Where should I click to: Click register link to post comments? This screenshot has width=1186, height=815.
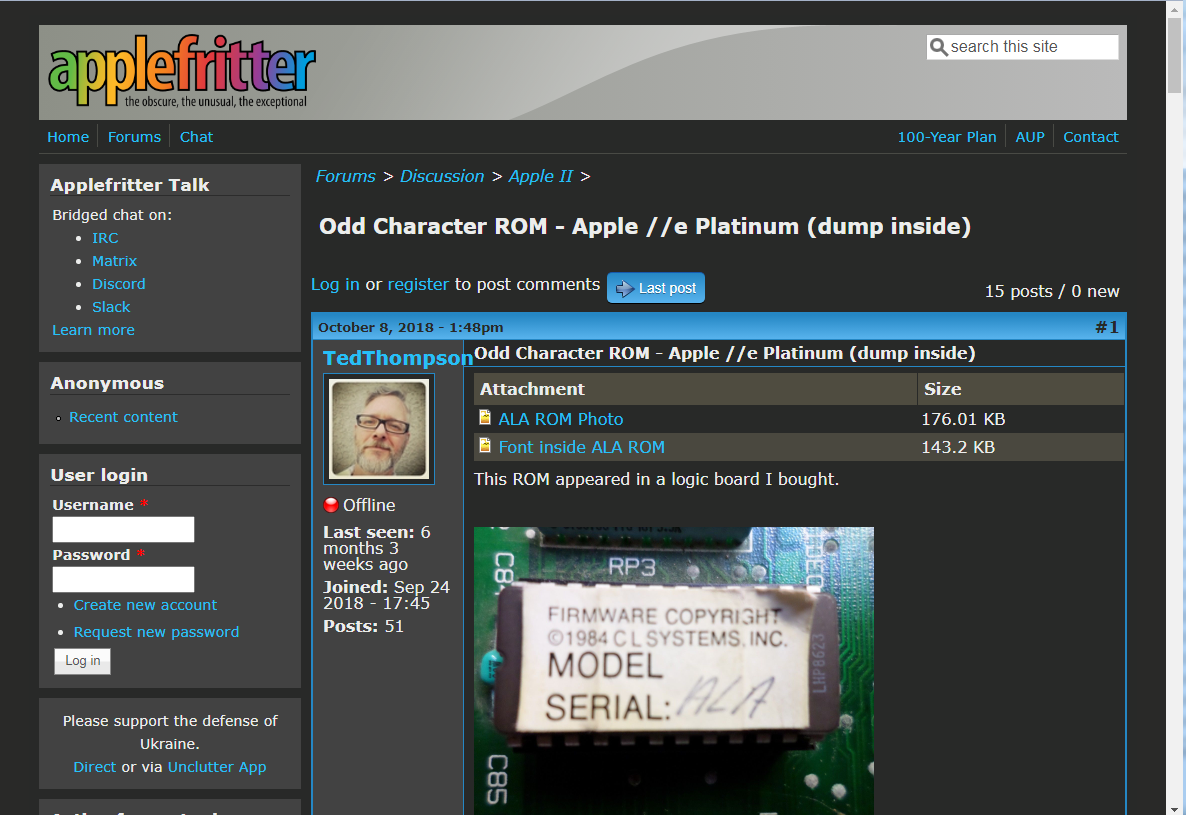[x=418, y=284]
